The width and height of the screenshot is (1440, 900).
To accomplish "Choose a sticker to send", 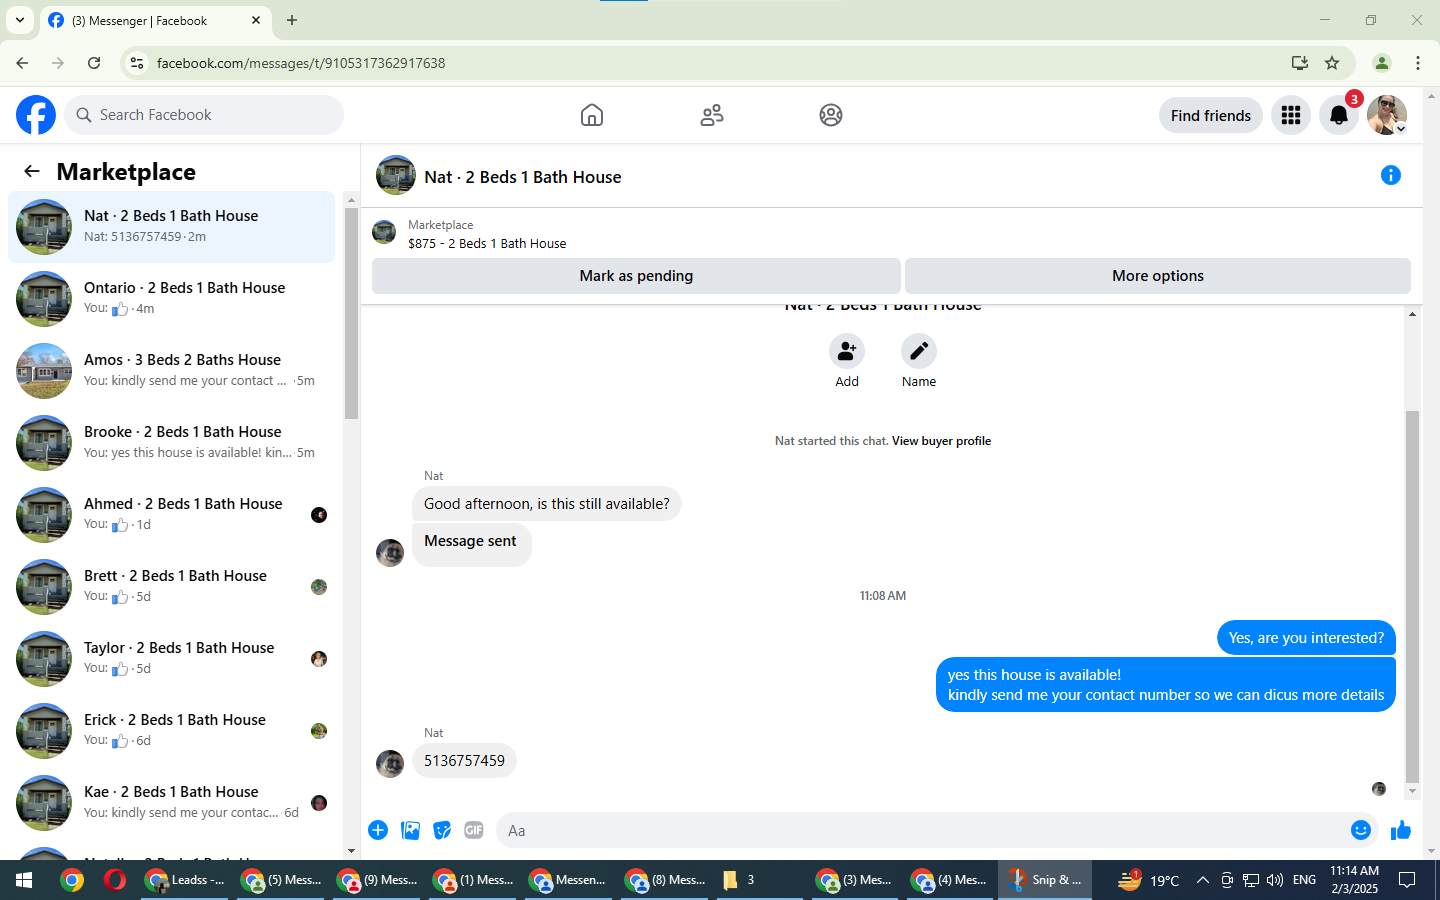I will 442,830.
